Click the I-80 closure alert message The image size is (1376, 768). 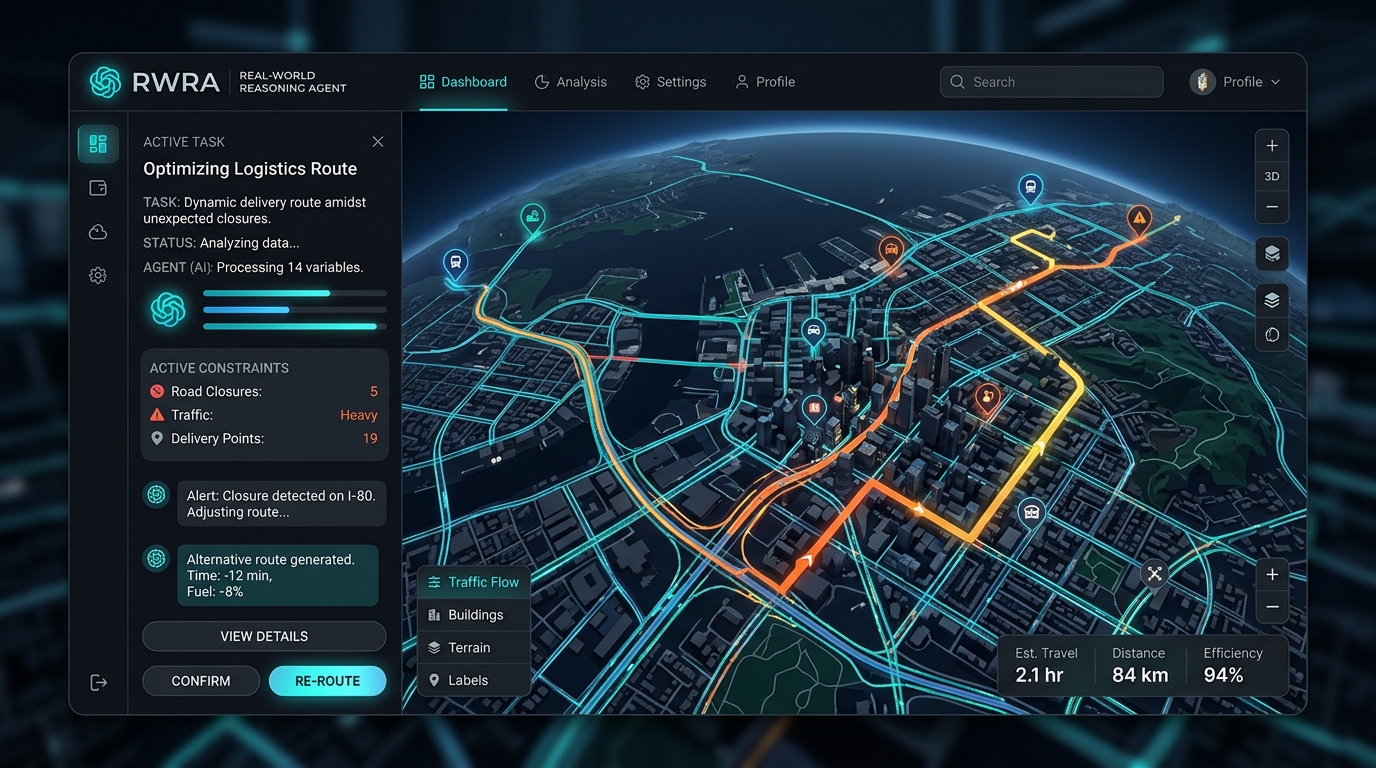[281, 504]
